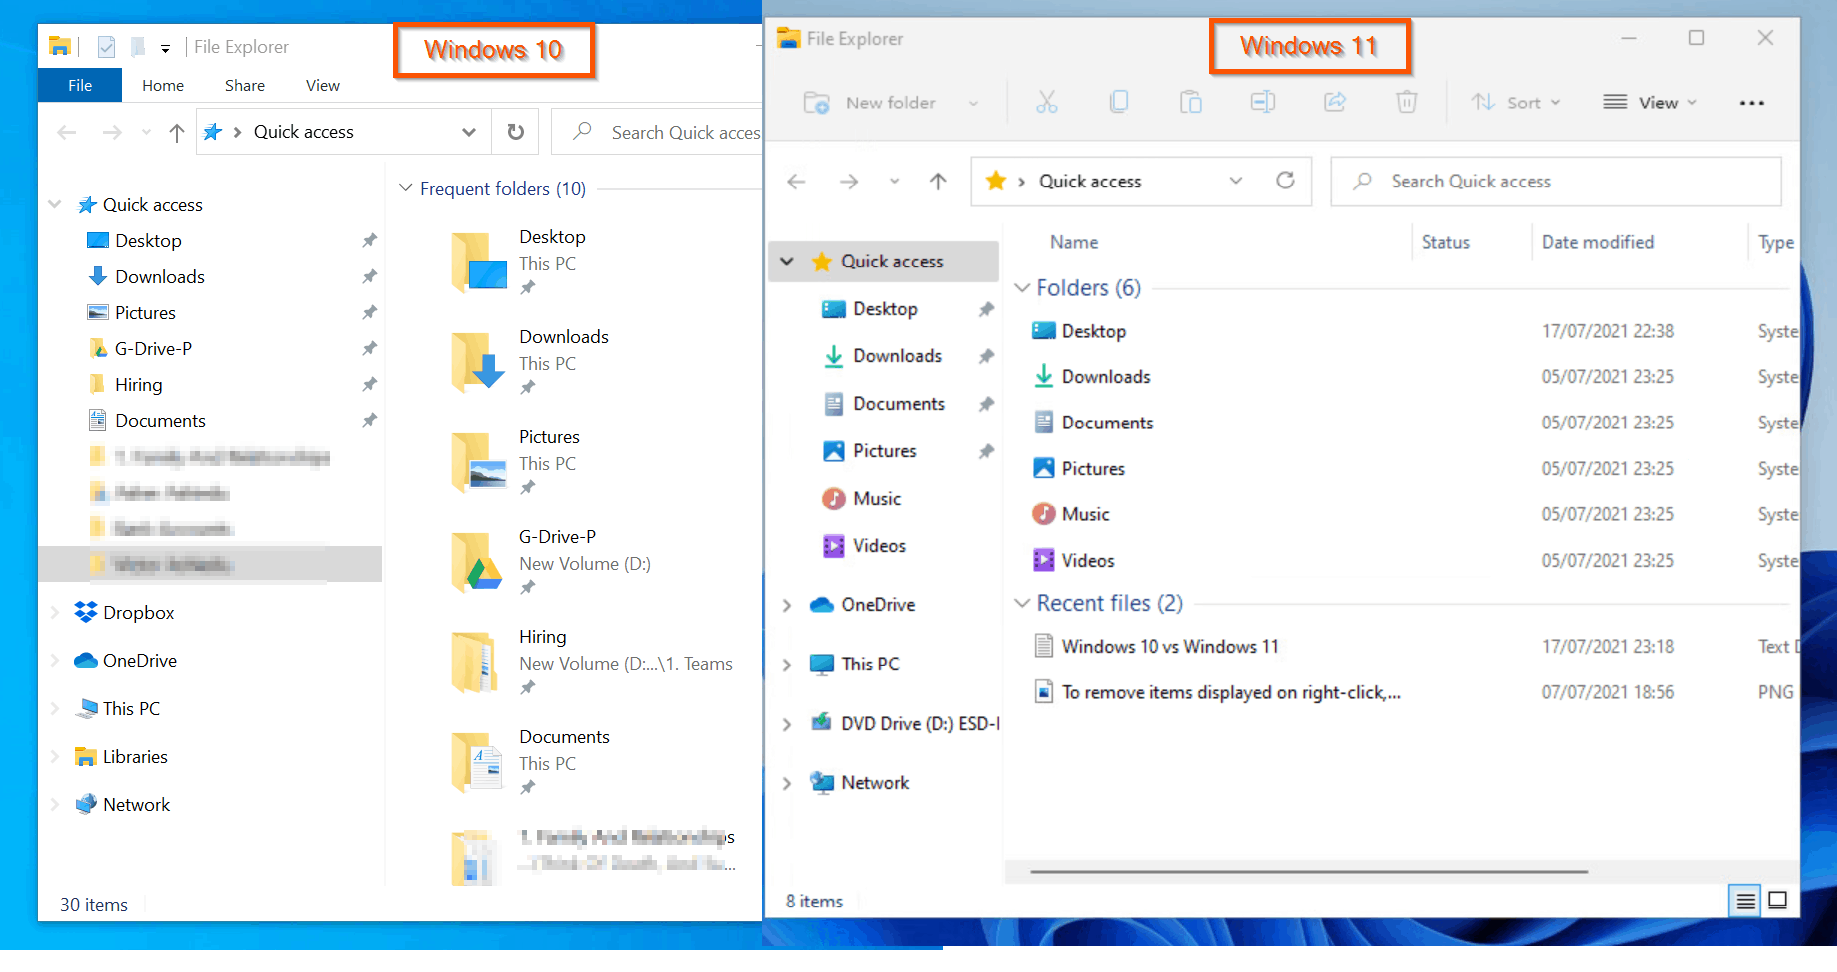Open the View ribbon tab in Windows 10
The width and height of the screenshot is (1837, 972).
(x=323, y=85)
